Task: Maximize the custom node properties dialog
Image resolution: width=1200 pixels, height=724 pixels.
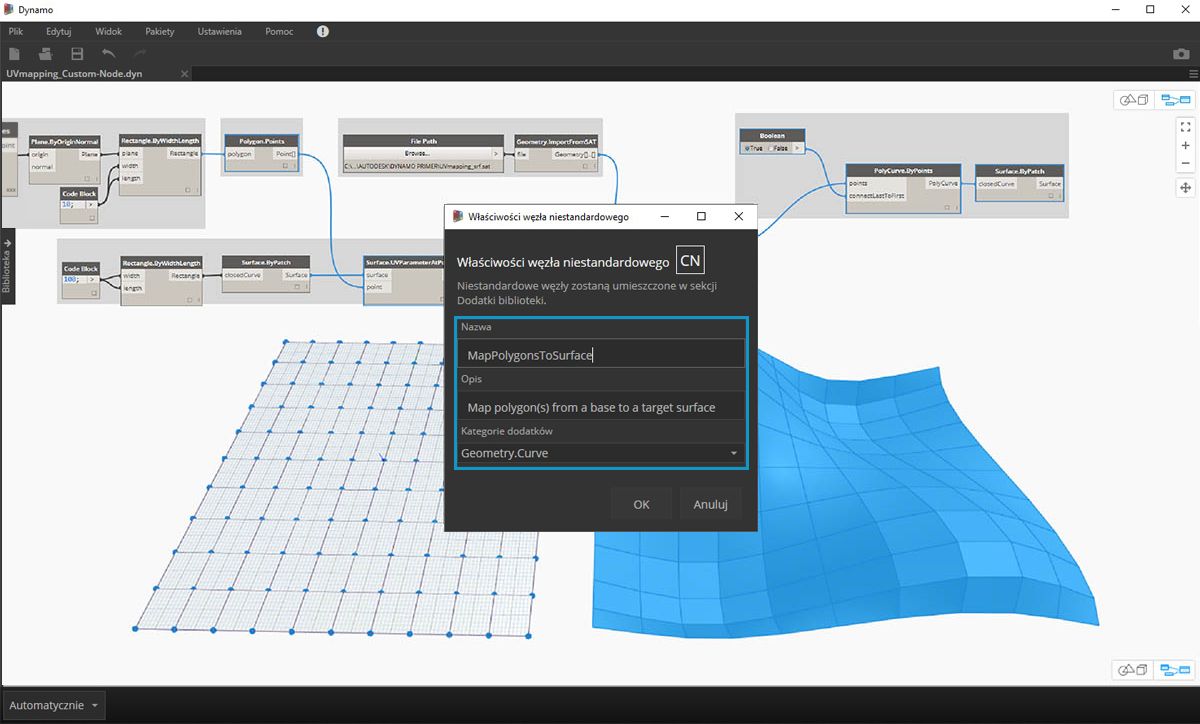Action: [x=701, y=216]
